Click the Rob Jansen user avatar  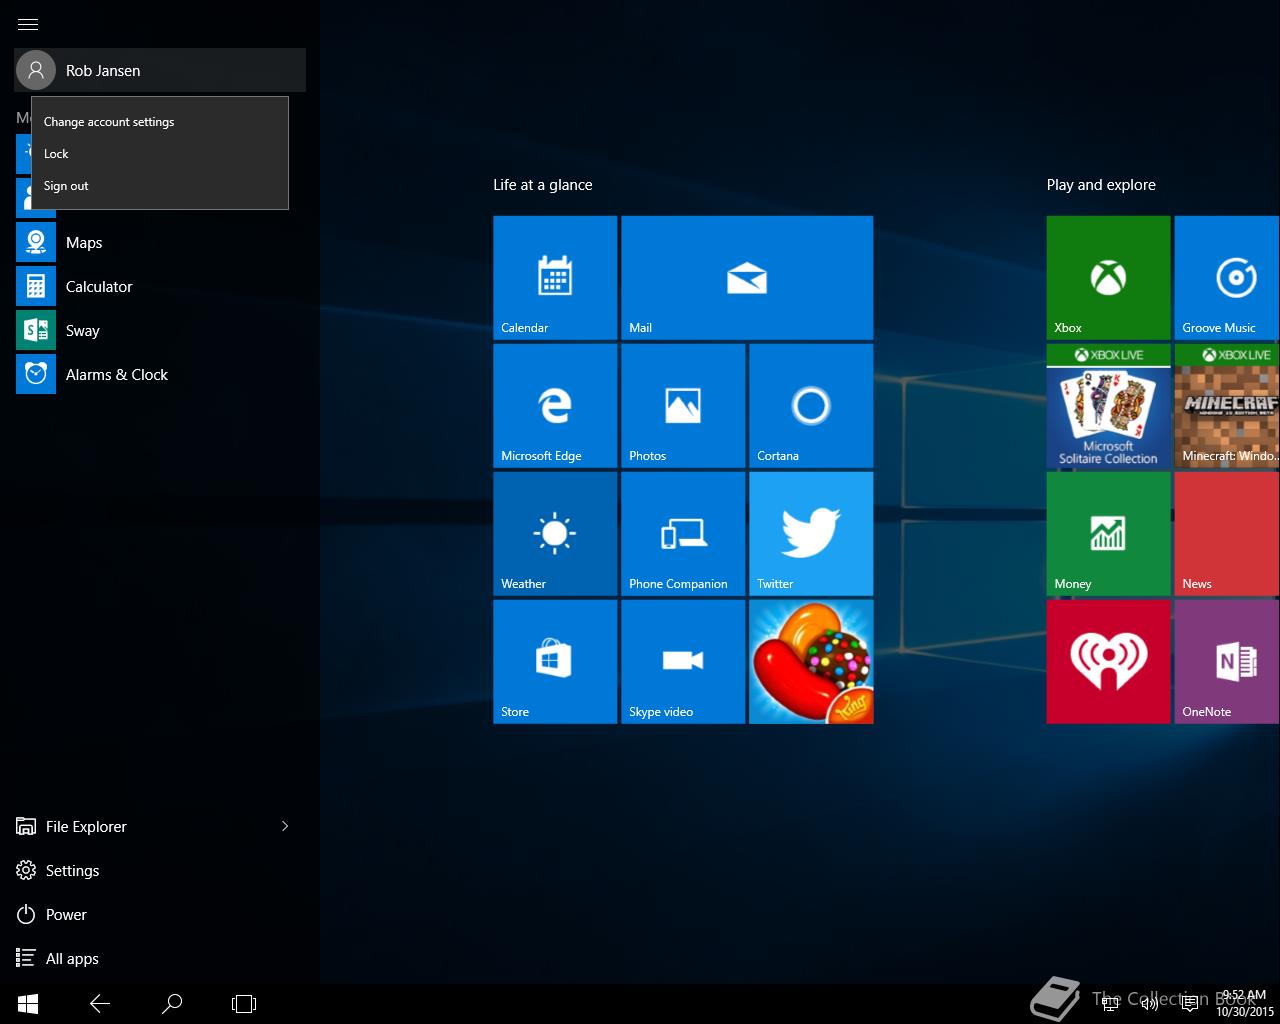click(36, 70)
